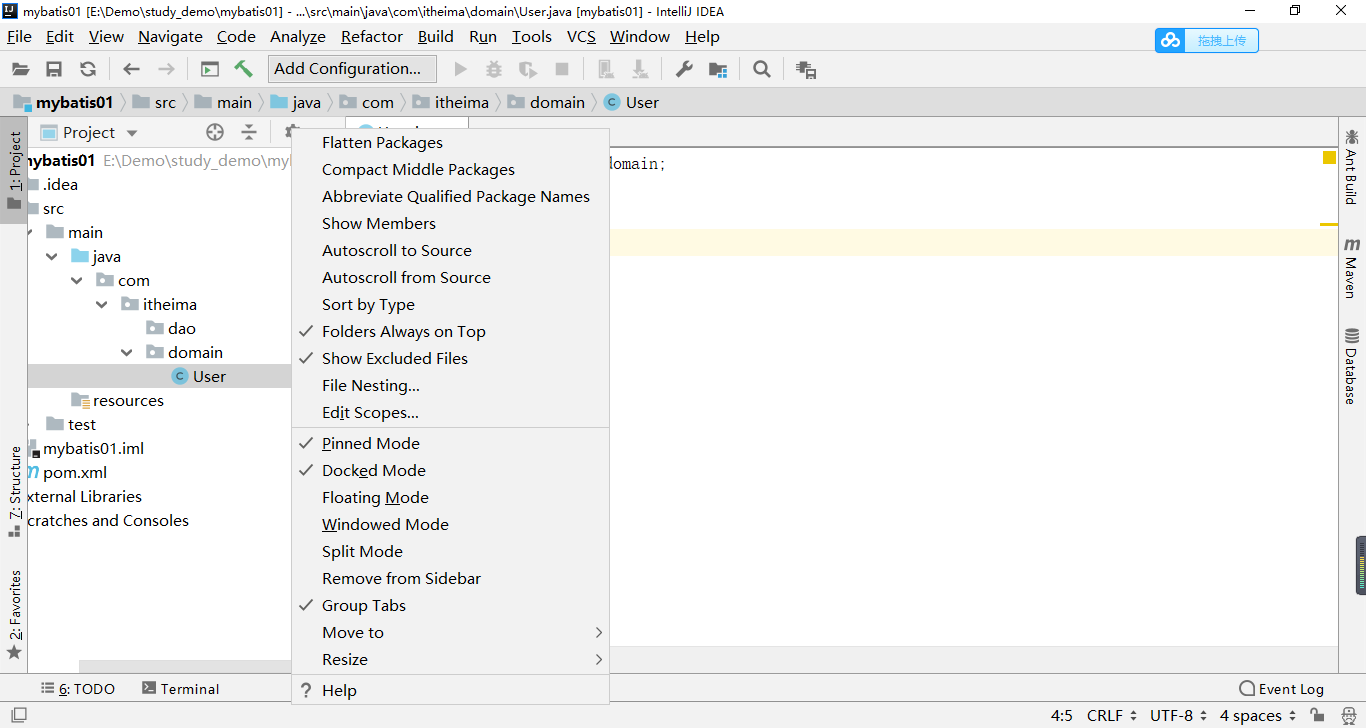The width and height of the screenshot is (1366, 728).
Task: Toggle Pinned Mode option
Action: [x=450, y=443]
